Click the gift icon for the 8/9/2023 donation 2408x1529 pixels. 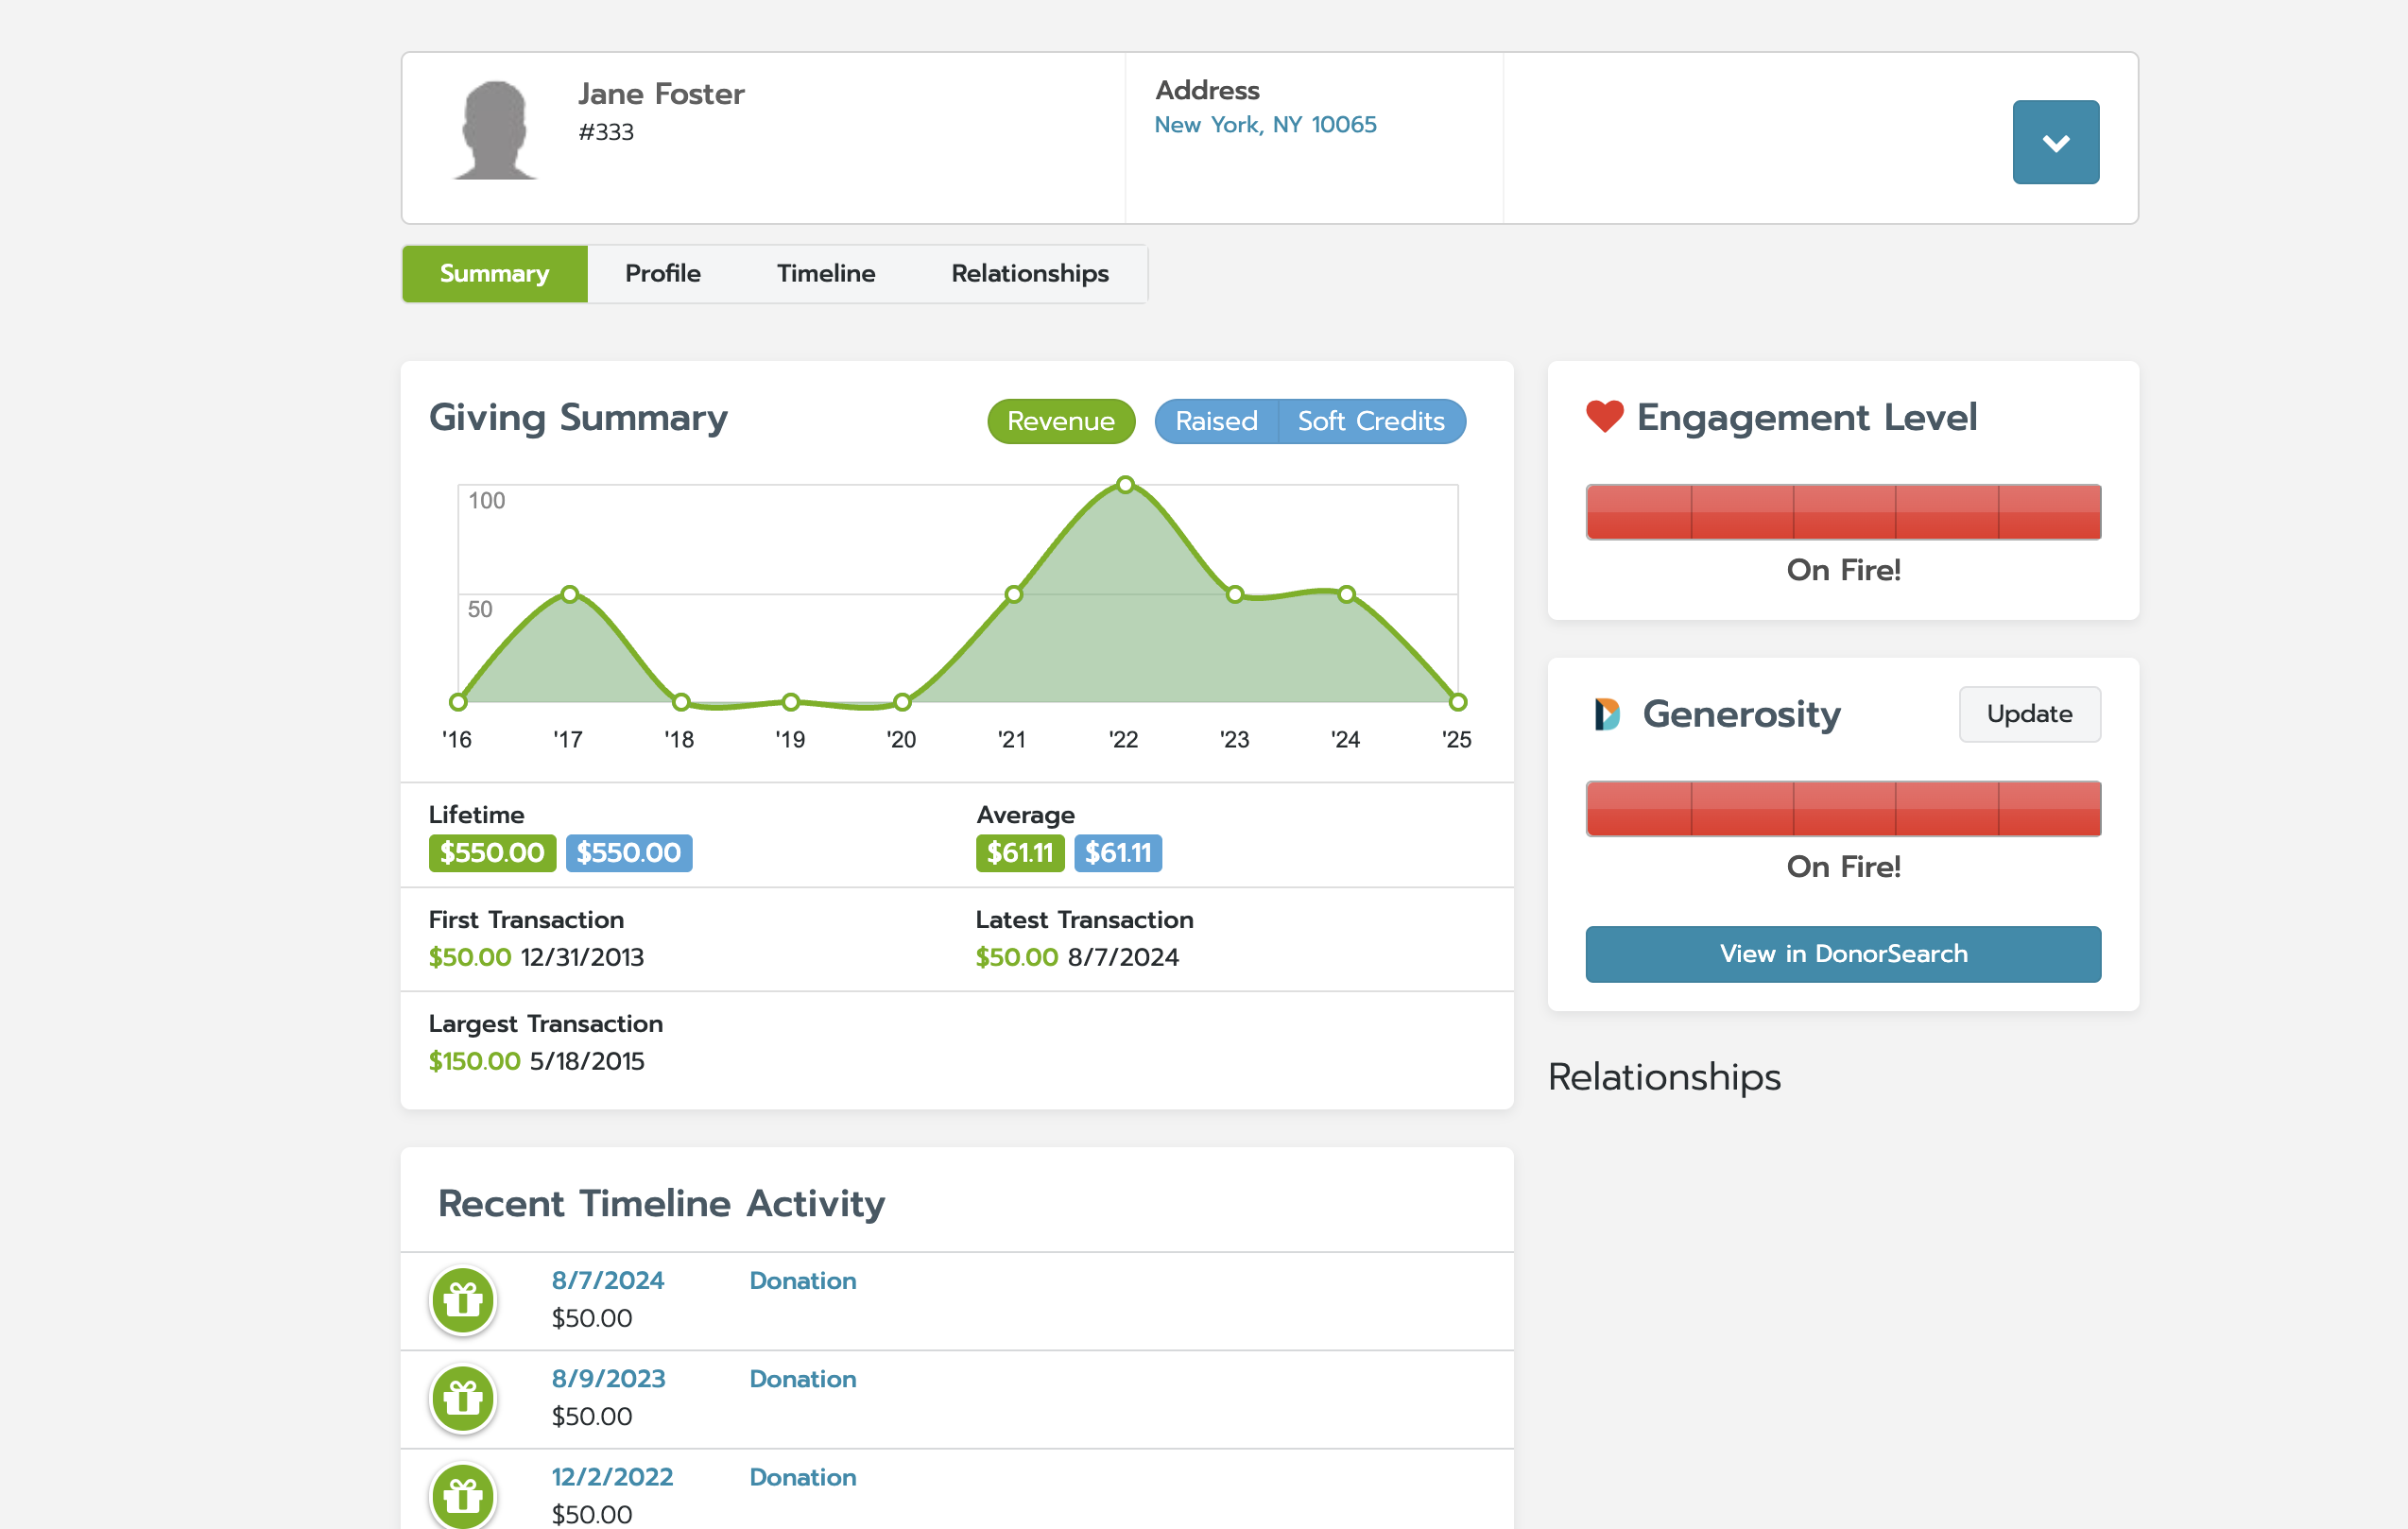click(462, 1399)
